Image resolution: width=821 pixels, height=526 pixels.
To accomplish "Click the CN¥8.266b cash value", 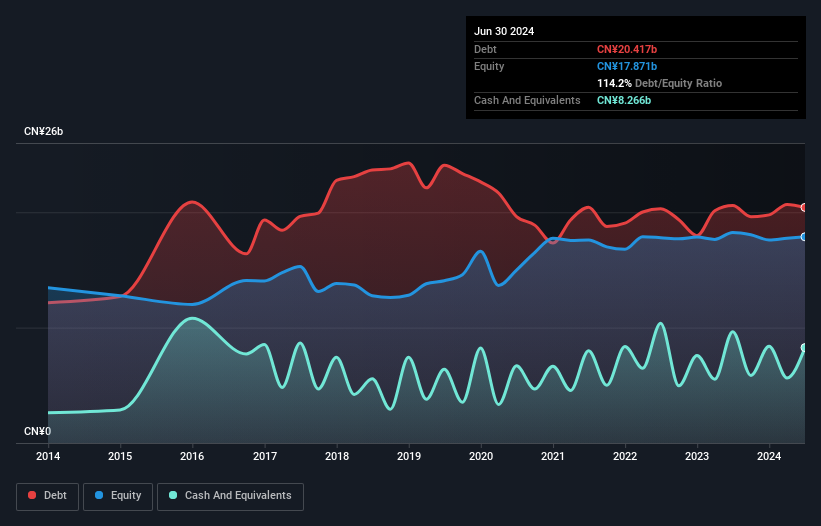I will pyautogui.click(x=624, y=100).
